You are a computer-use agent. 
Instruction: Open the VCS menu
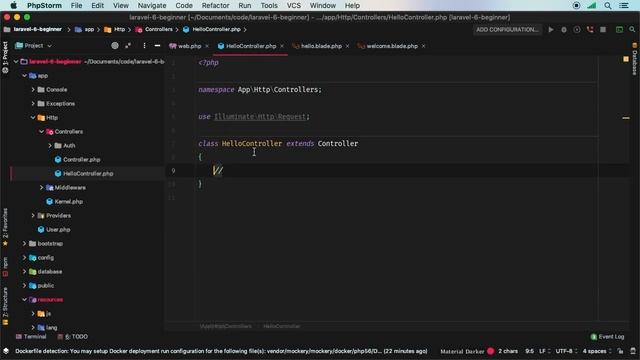point(293,6)
